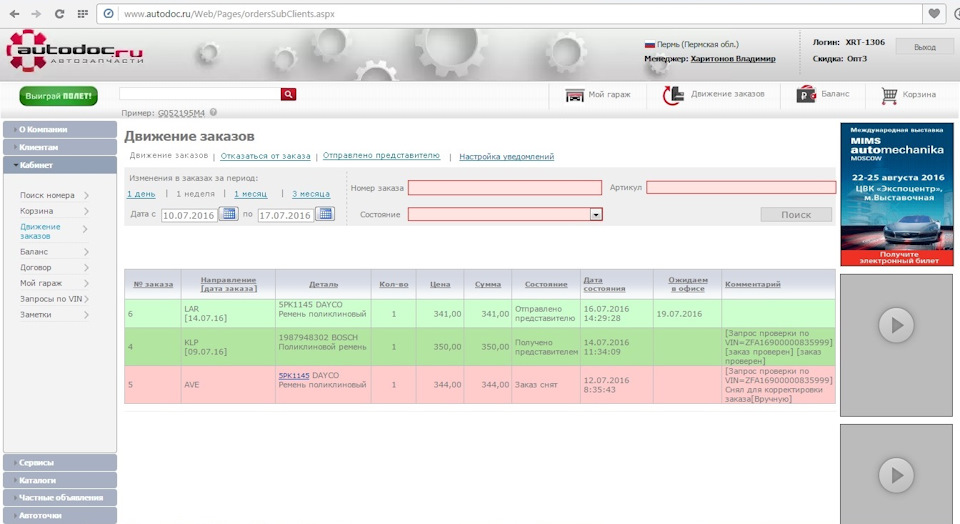
Task: Open Мой гараж car icon
Action: click(x=574, y=95)
